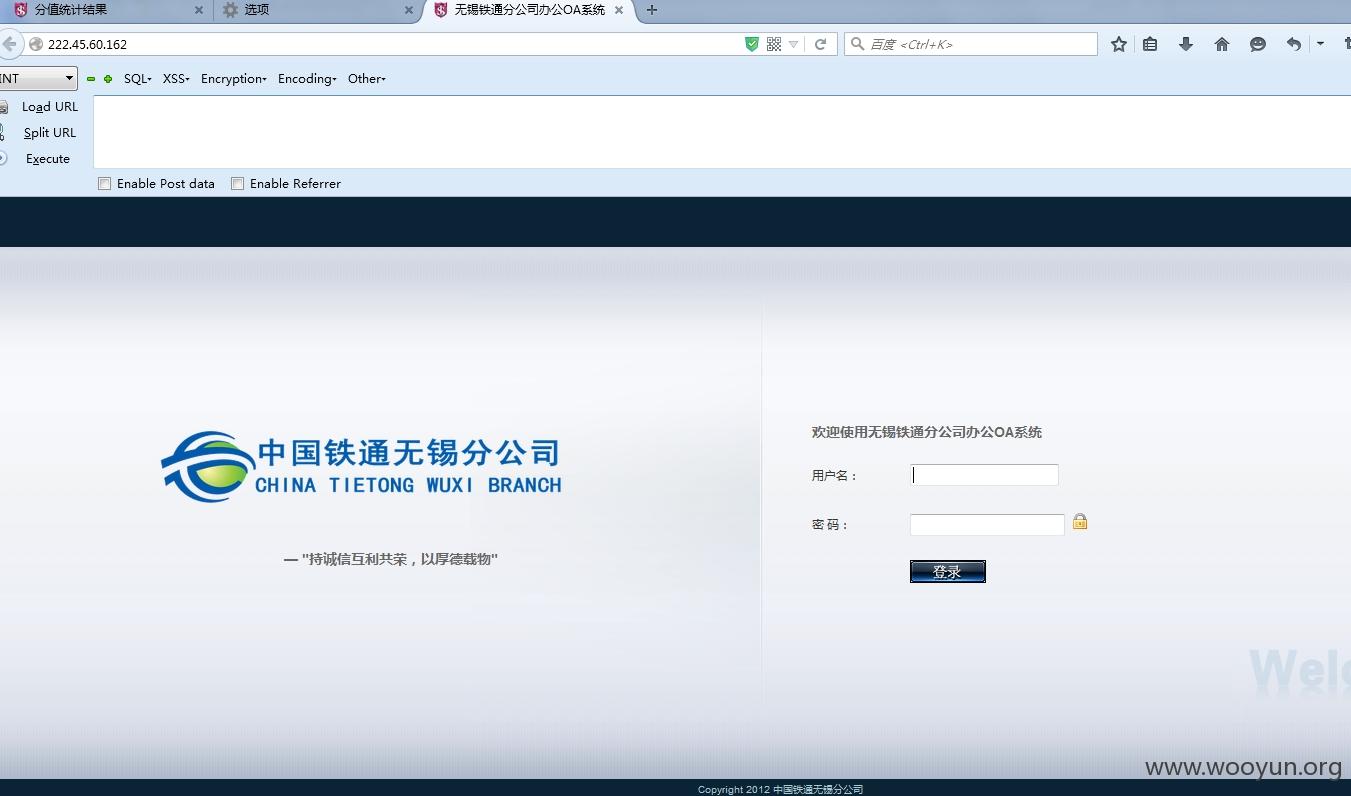Click the green shield security icon
Image resolution: width=1351 pixels, height=796 pixels.
752,44
